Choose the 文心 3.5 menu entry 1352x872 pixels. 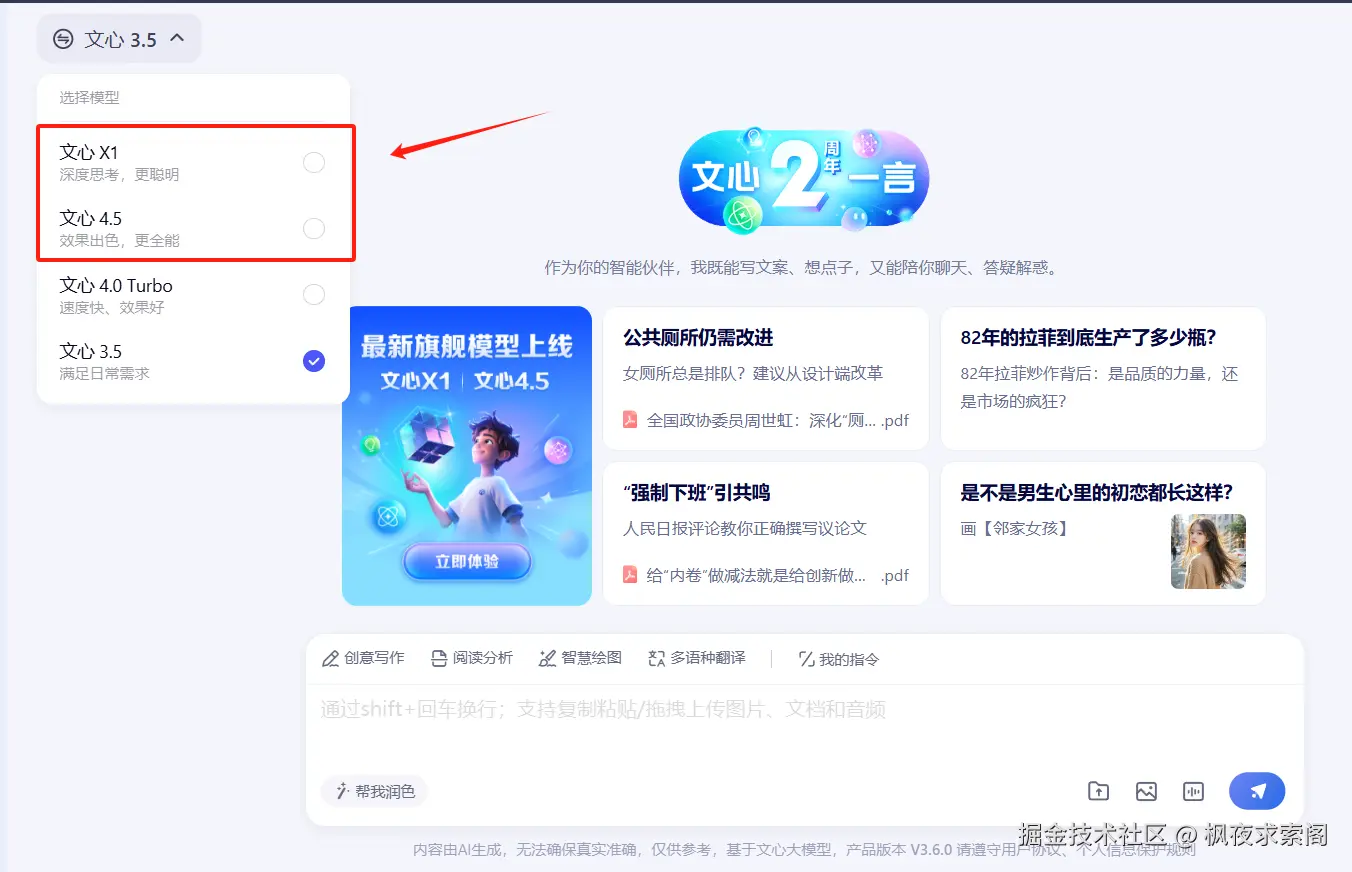(x=193, y=361)
